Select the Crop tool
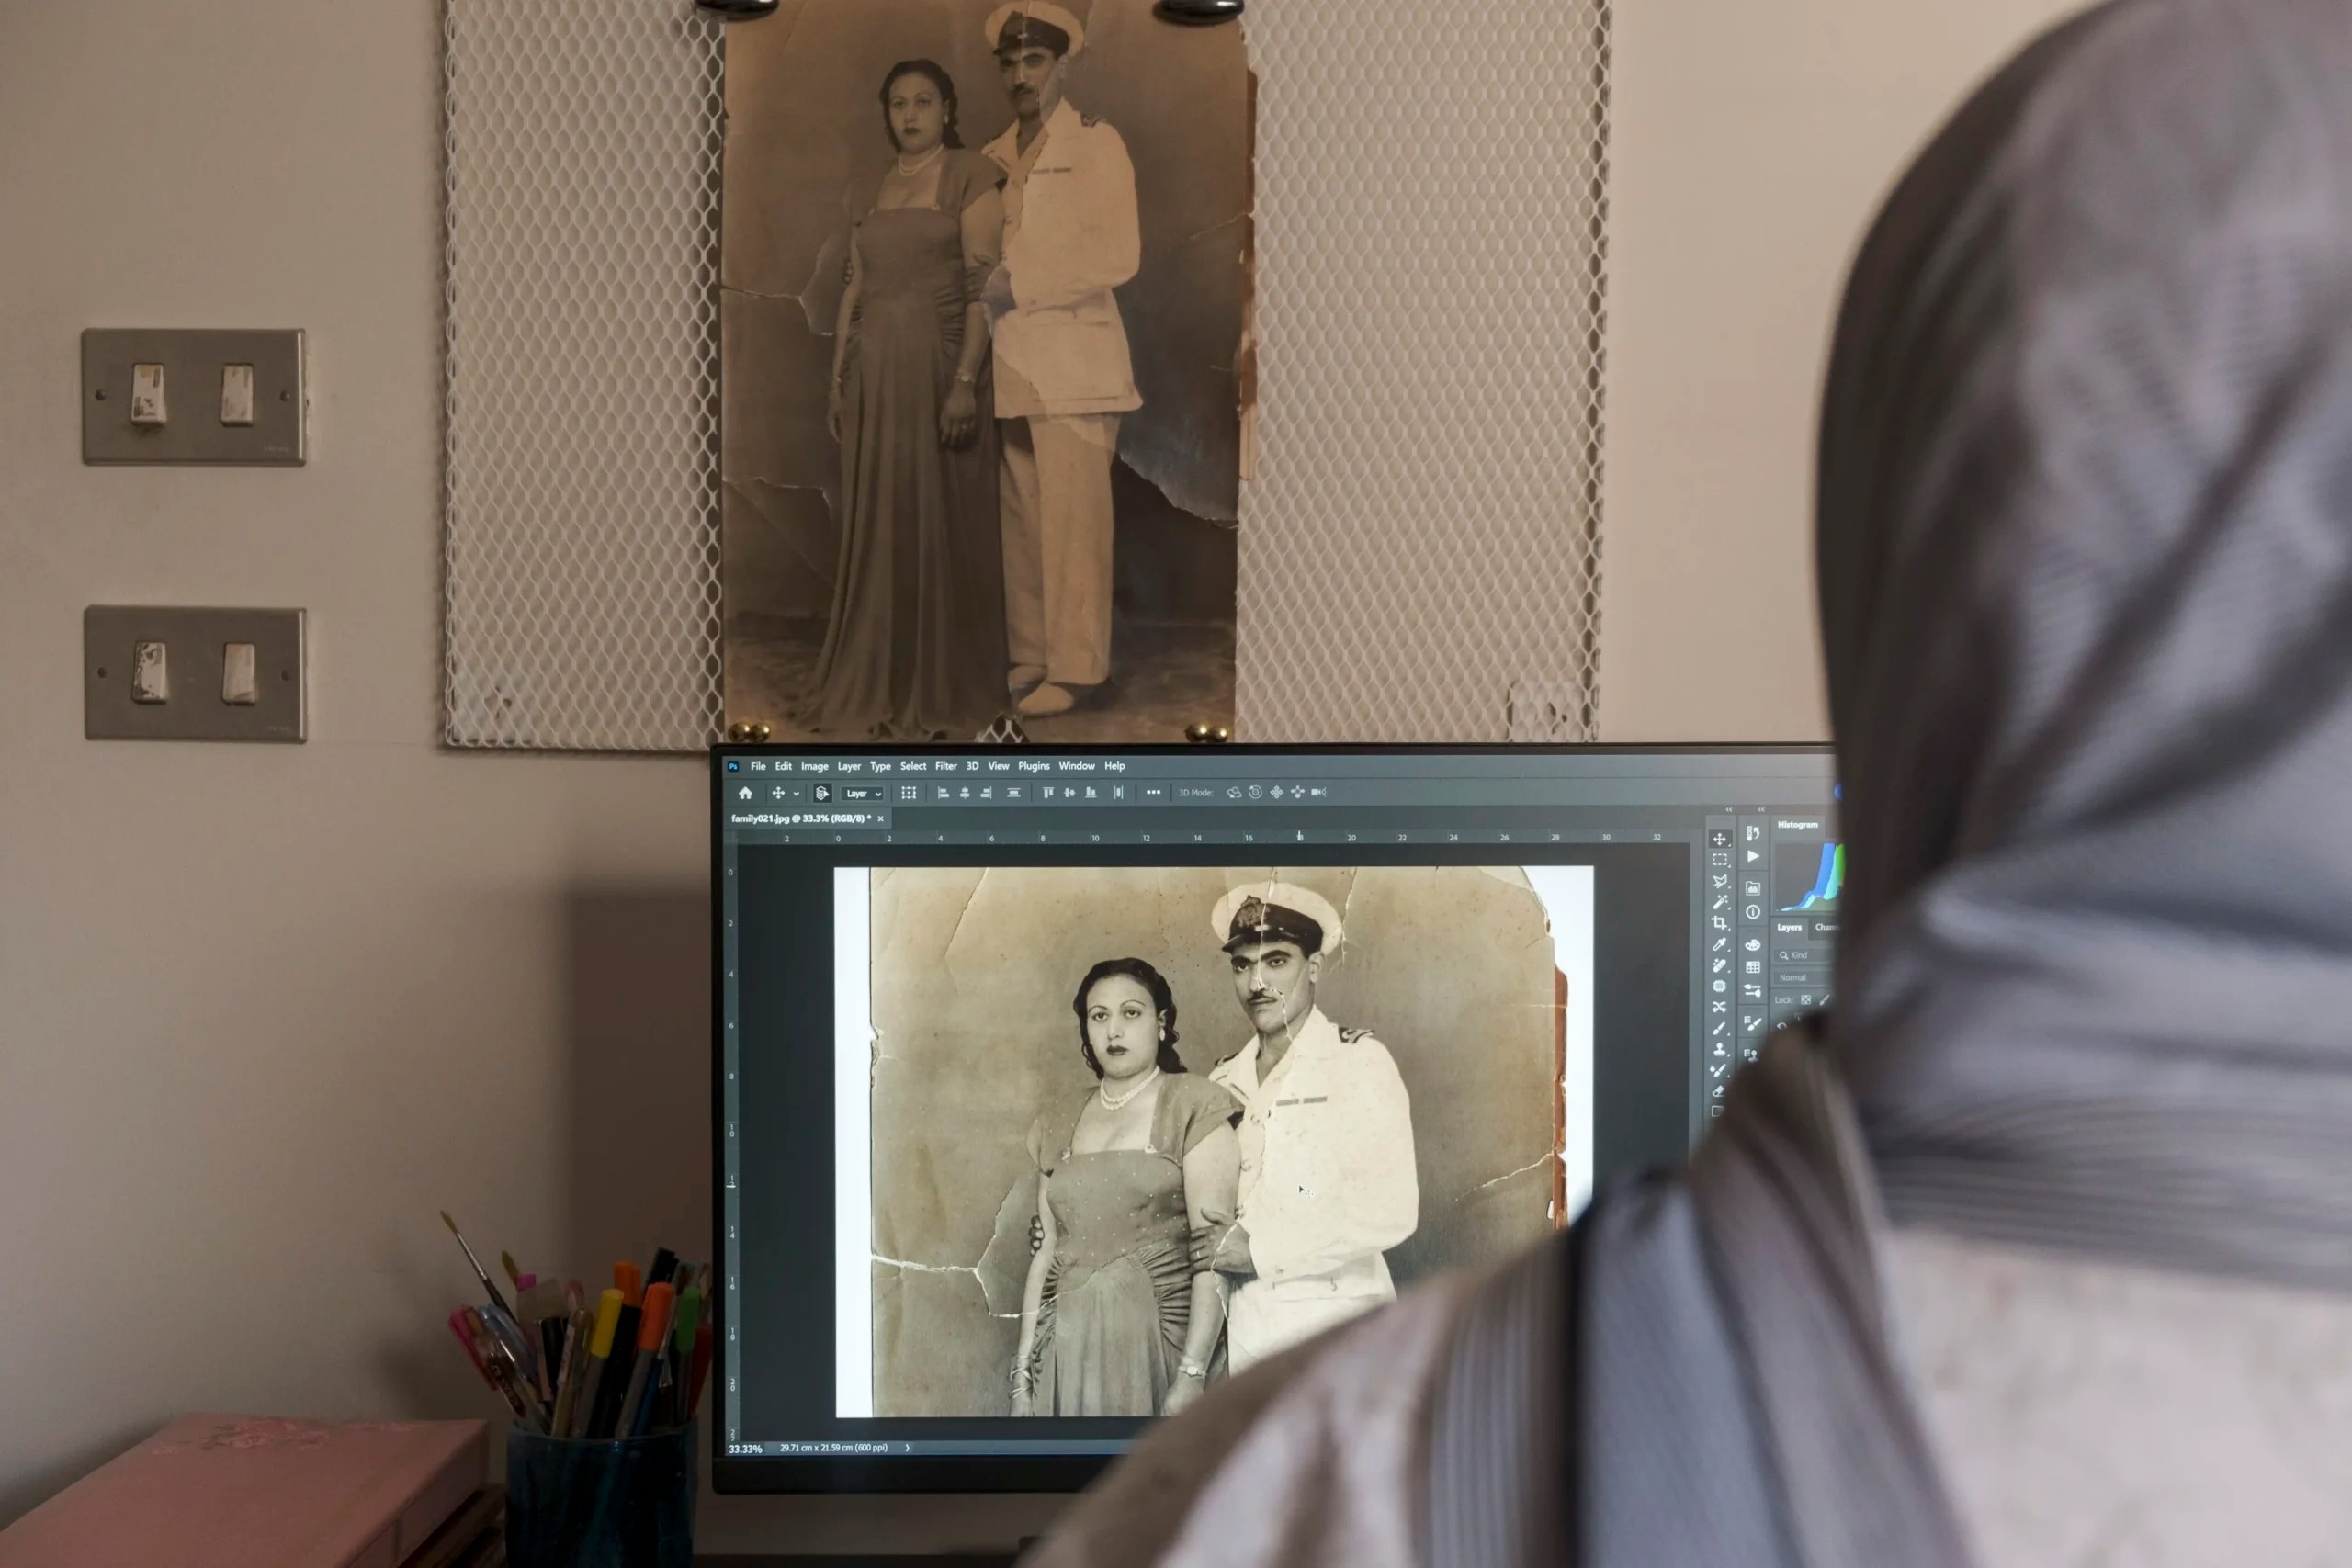The width and height of the screenshot is (2352, 1568). (x=1719, y=923)
